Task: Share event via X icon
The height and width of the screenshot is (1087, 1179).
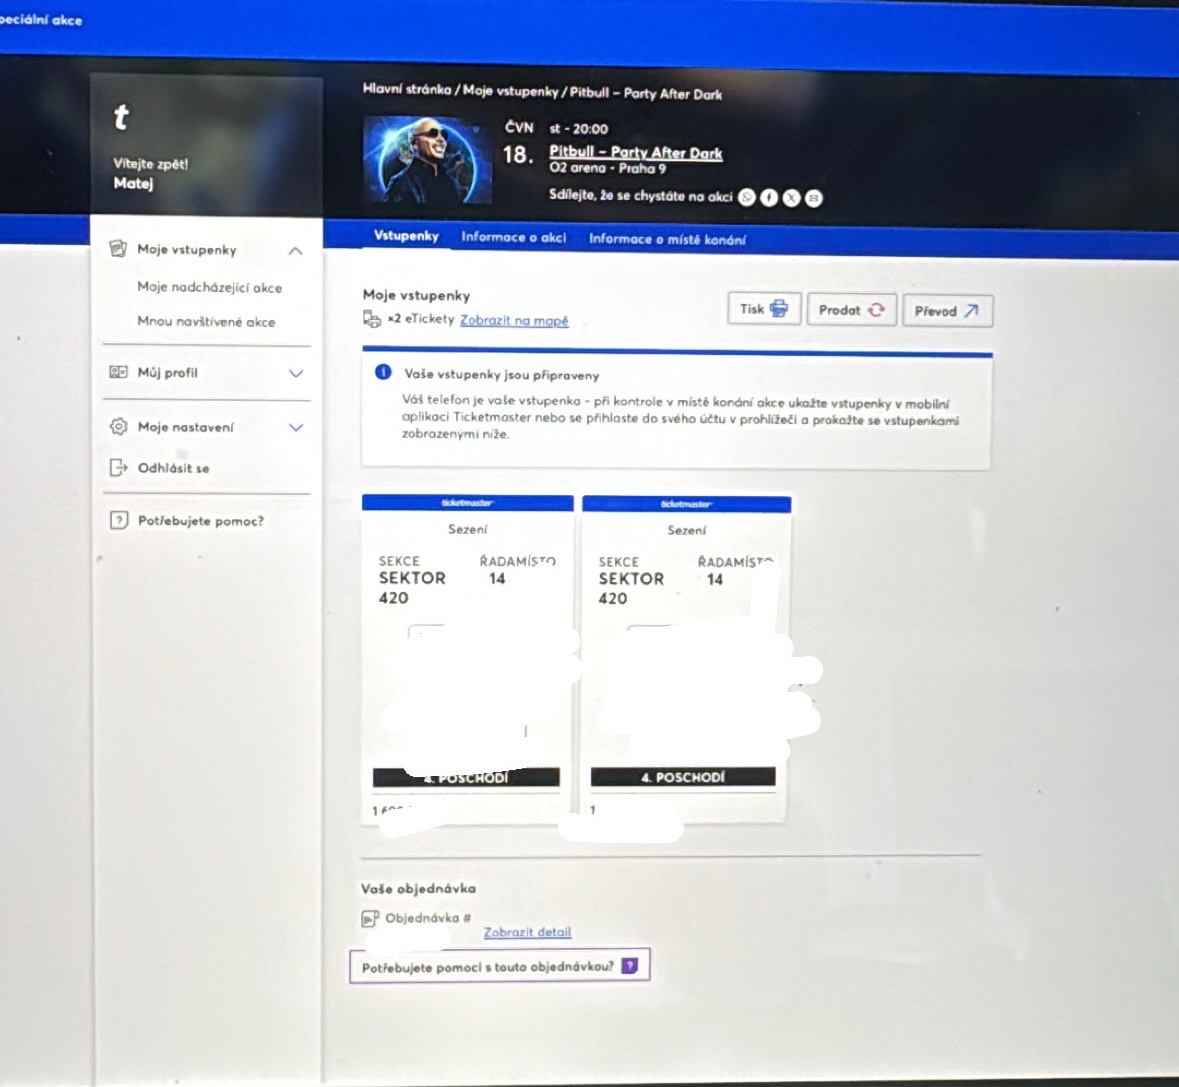Action: pyautogui.click(x=791, y=198)
